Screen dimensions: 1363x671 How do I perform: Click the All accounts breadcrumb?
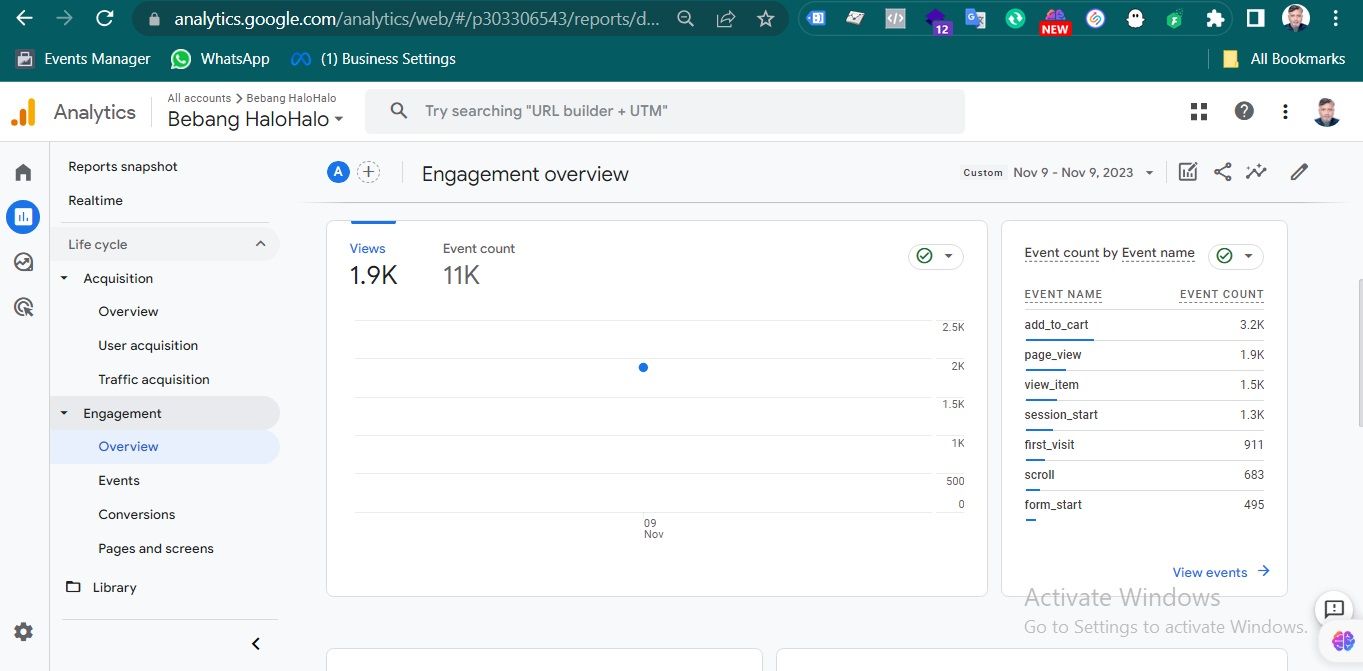click(199, 98)
